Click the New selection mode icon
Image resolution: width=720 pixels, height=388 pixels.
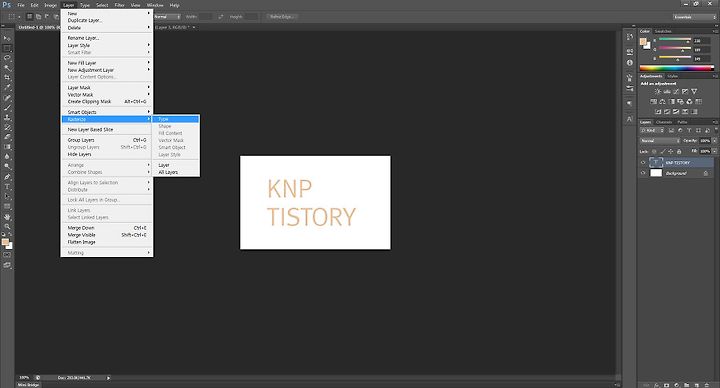click(29, 17)
